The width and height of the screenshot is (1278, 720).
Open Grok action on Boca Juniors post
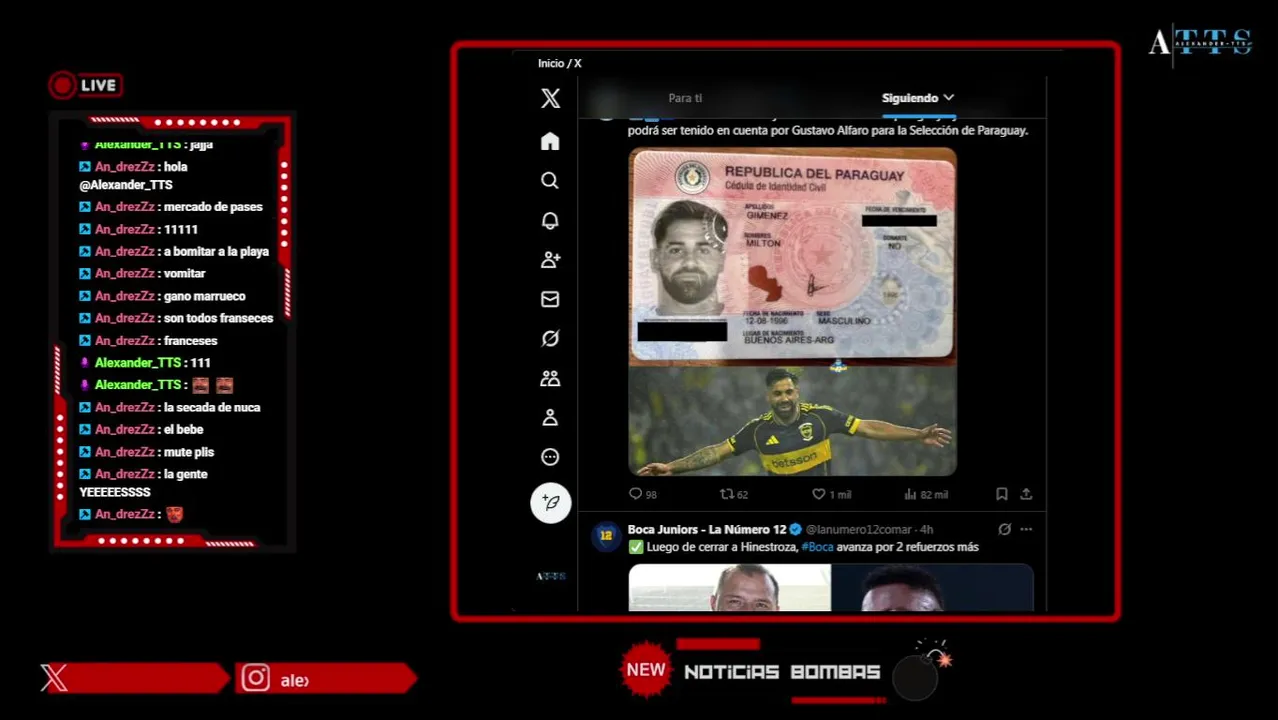[1004, 529]
